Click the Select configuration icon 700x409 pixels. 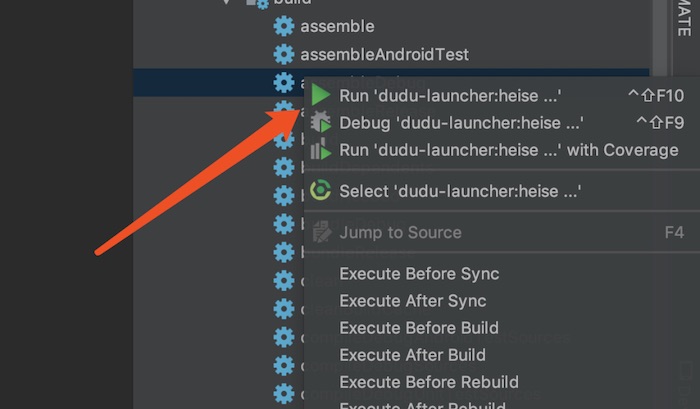(x=321, y=190)
